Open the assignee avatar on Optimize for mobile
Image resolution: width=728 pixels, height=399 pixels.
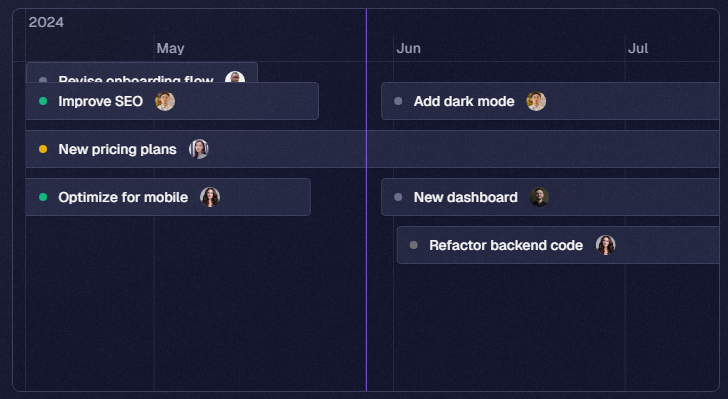pyautogui.click(x=210, y=197)
